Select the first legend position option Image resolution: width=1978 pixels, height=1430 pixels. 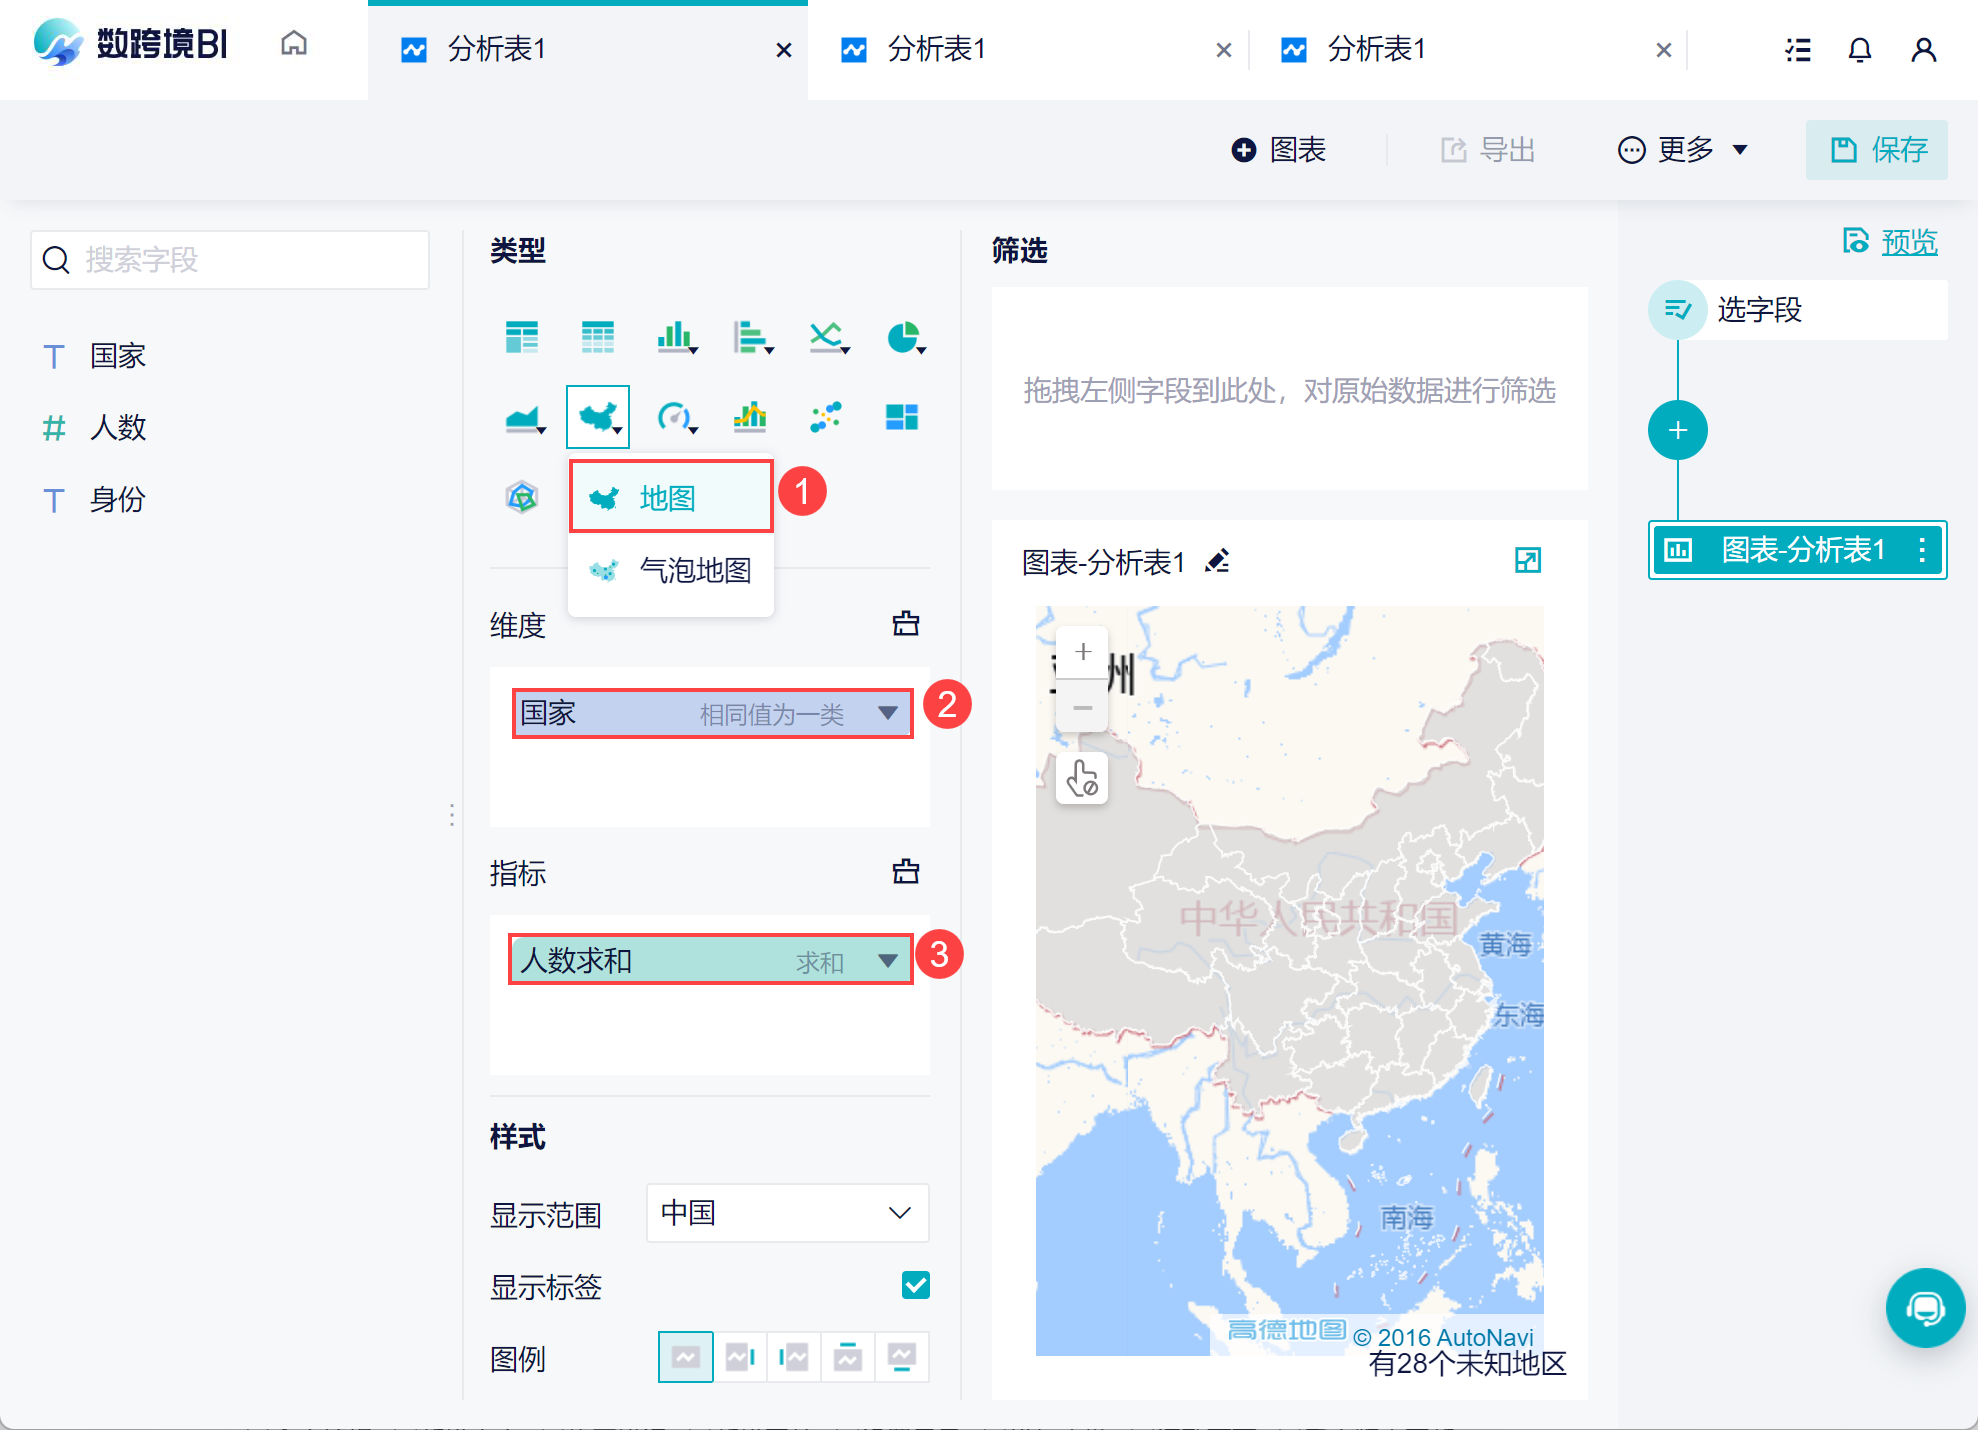coord(686,1357)
